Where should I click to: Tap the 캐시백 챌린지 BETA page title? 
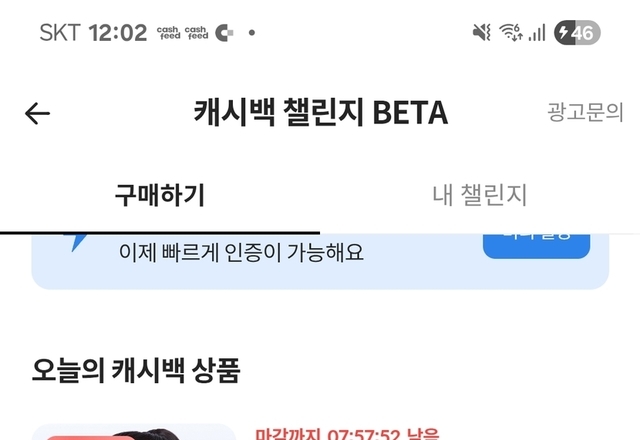point(321,112)
